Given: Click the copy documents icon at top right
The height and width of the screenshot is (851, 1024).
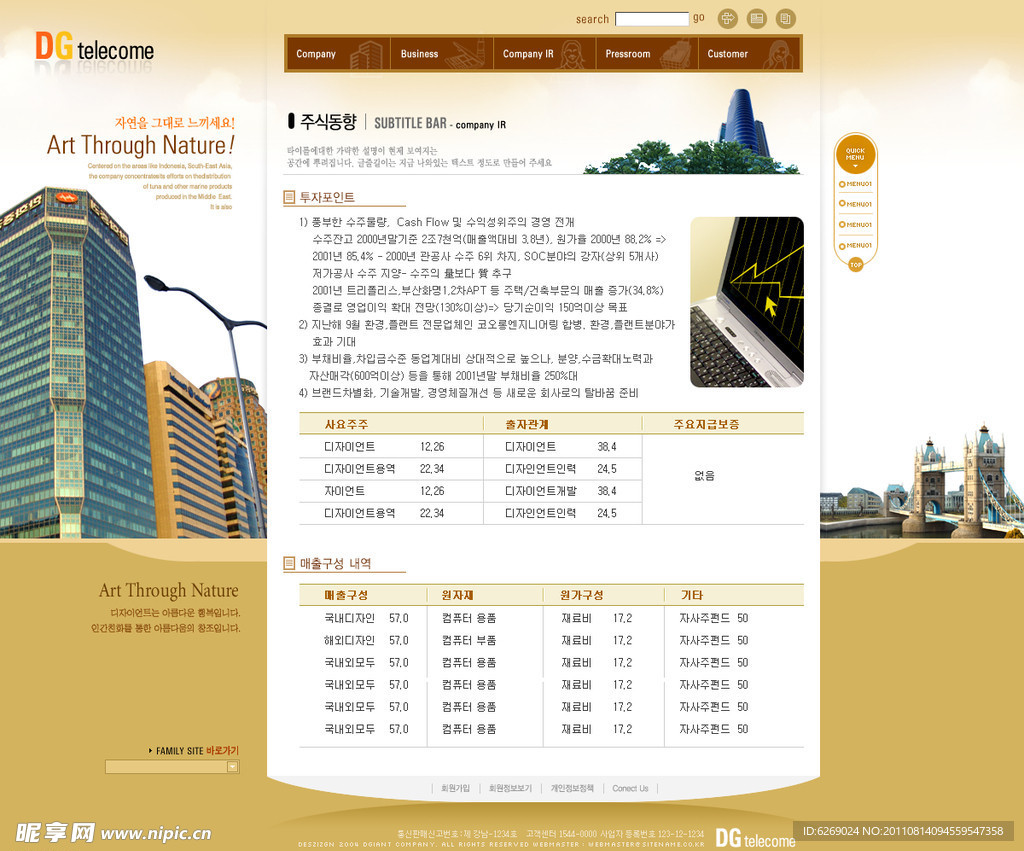Looking at the screenshot, I should (786, 18).
